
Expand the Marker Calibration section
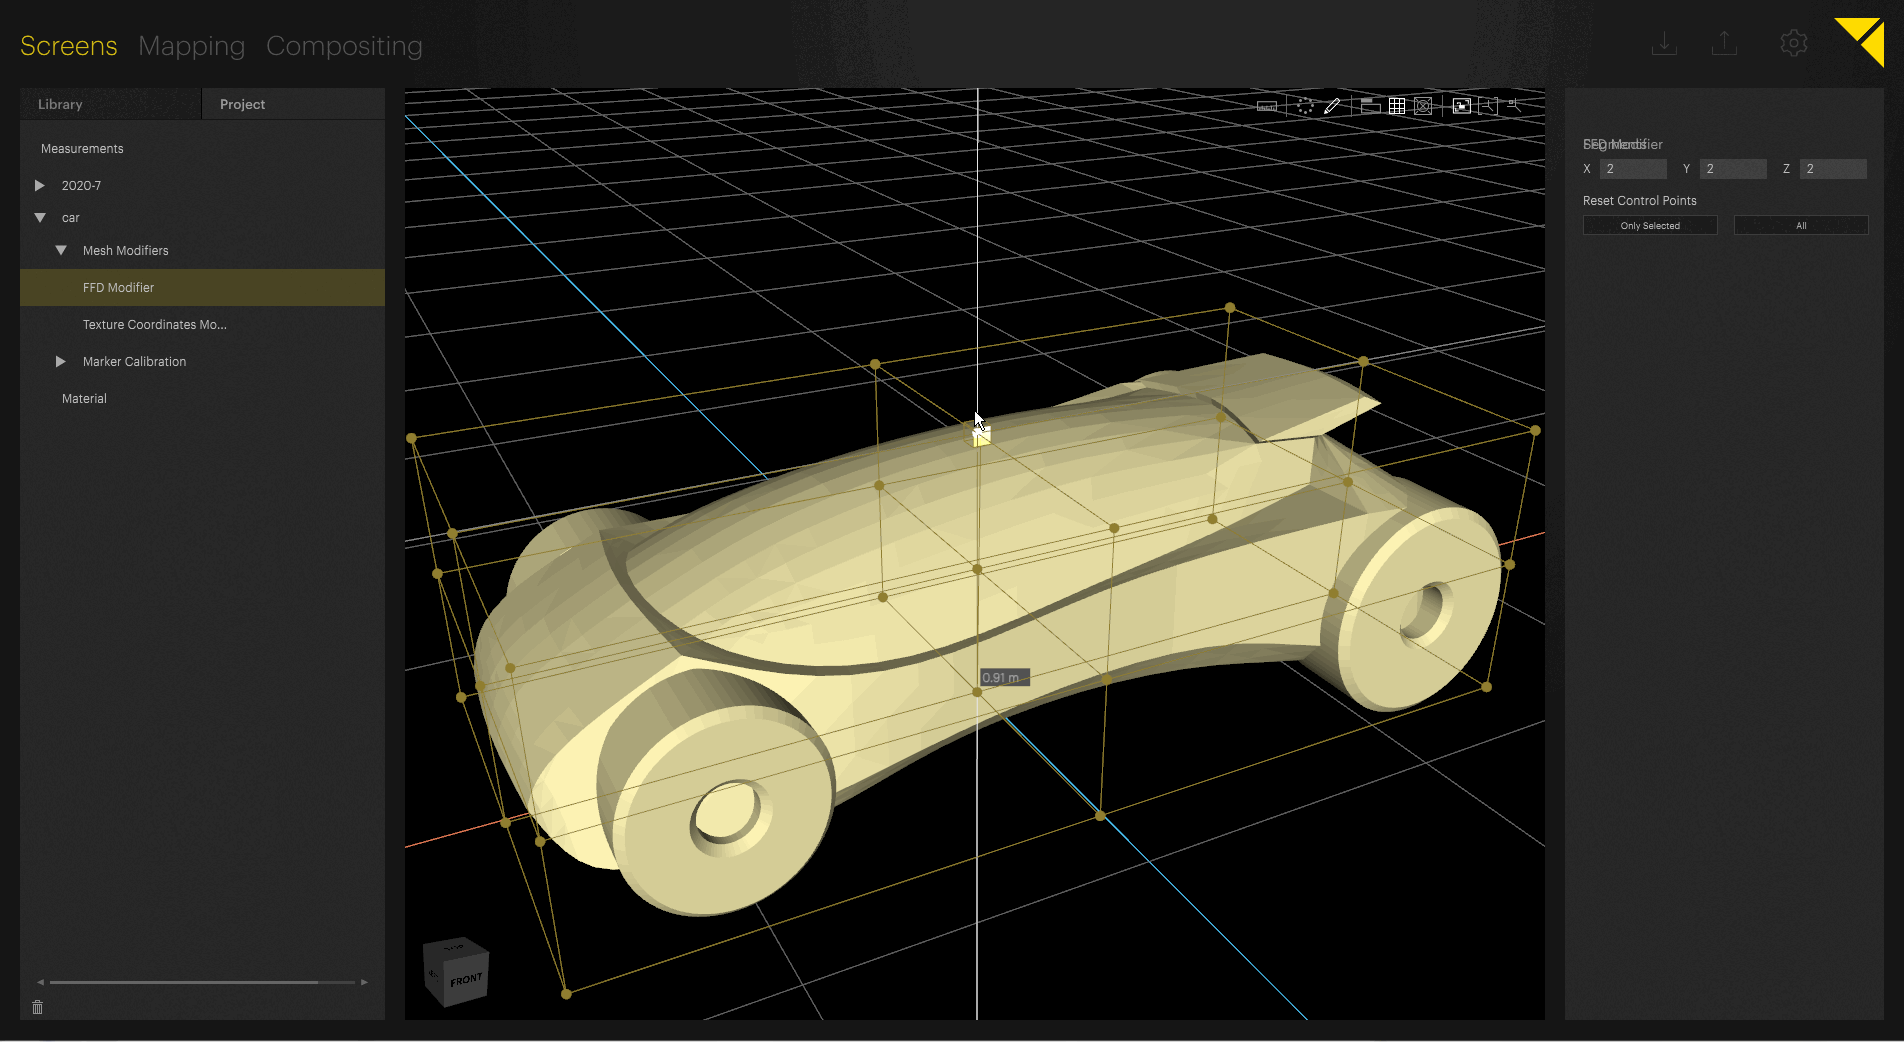[60, 361]
